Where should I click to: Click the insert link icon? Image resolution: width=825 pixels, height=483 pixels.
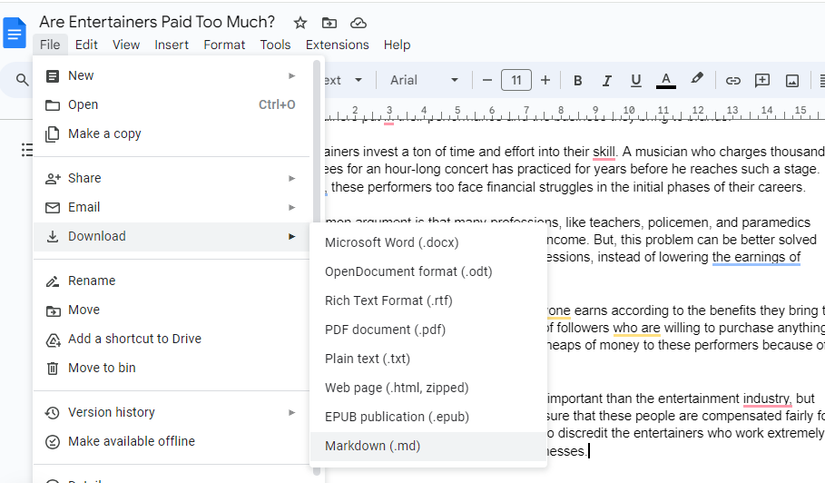tap(733, 80)
